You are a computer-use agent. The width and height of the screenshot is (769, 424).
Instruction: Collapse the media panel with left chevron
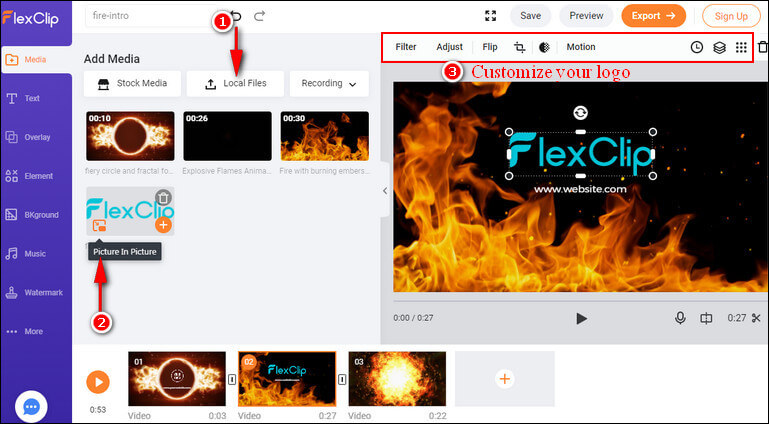(385, 191)
